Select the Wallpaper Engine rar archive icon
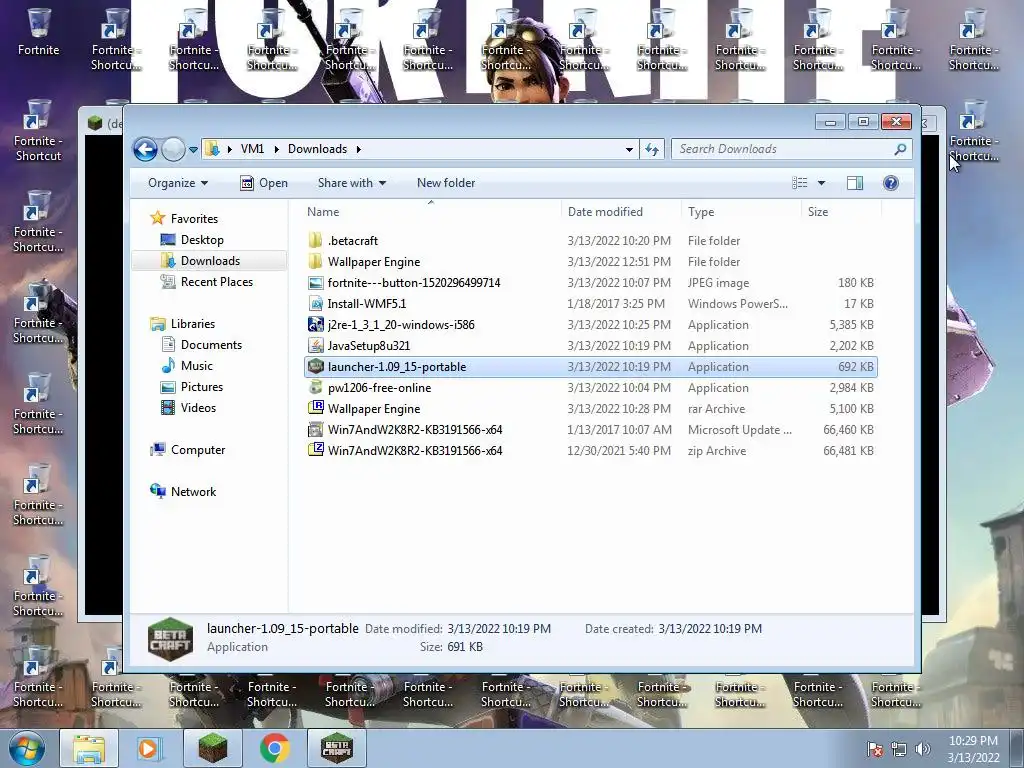Image resolution: width=1024 pixels, height=768 pixels. click(315, 408)
